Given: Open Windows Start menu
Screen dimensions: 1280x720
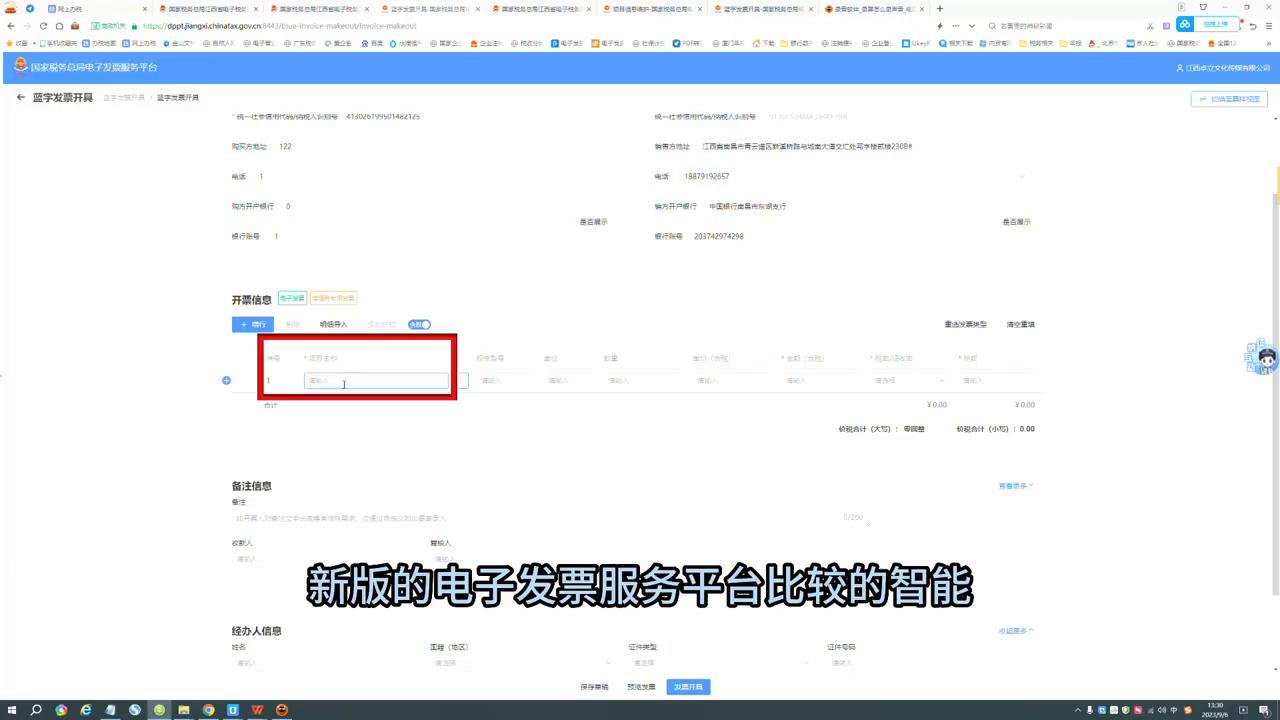Looking at the screenshot, I should click(x=9, y=710).
